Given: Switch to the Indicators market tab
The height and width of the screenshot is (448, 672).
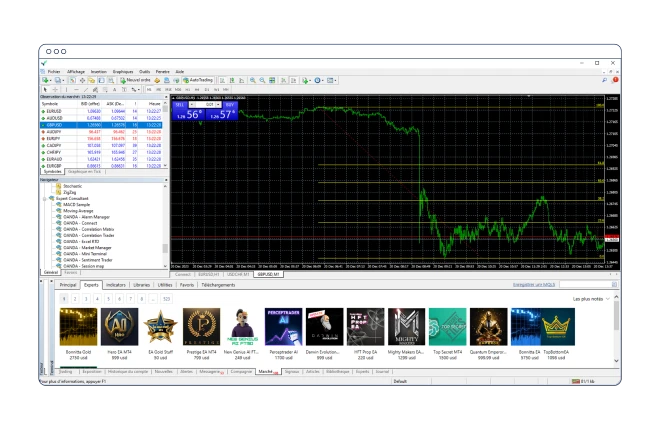Looking at the screenshot, I should click(116, 285).
